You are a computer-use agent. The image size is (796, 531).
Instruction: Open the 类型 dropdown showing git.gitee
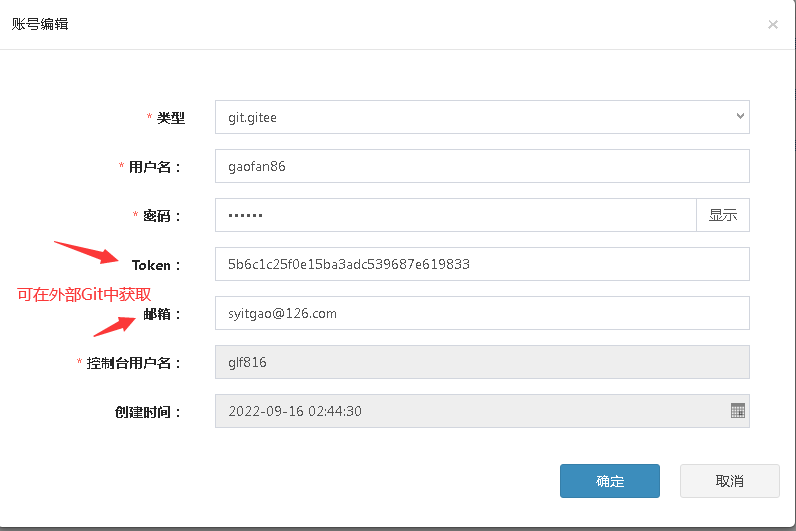click(482, 117)
